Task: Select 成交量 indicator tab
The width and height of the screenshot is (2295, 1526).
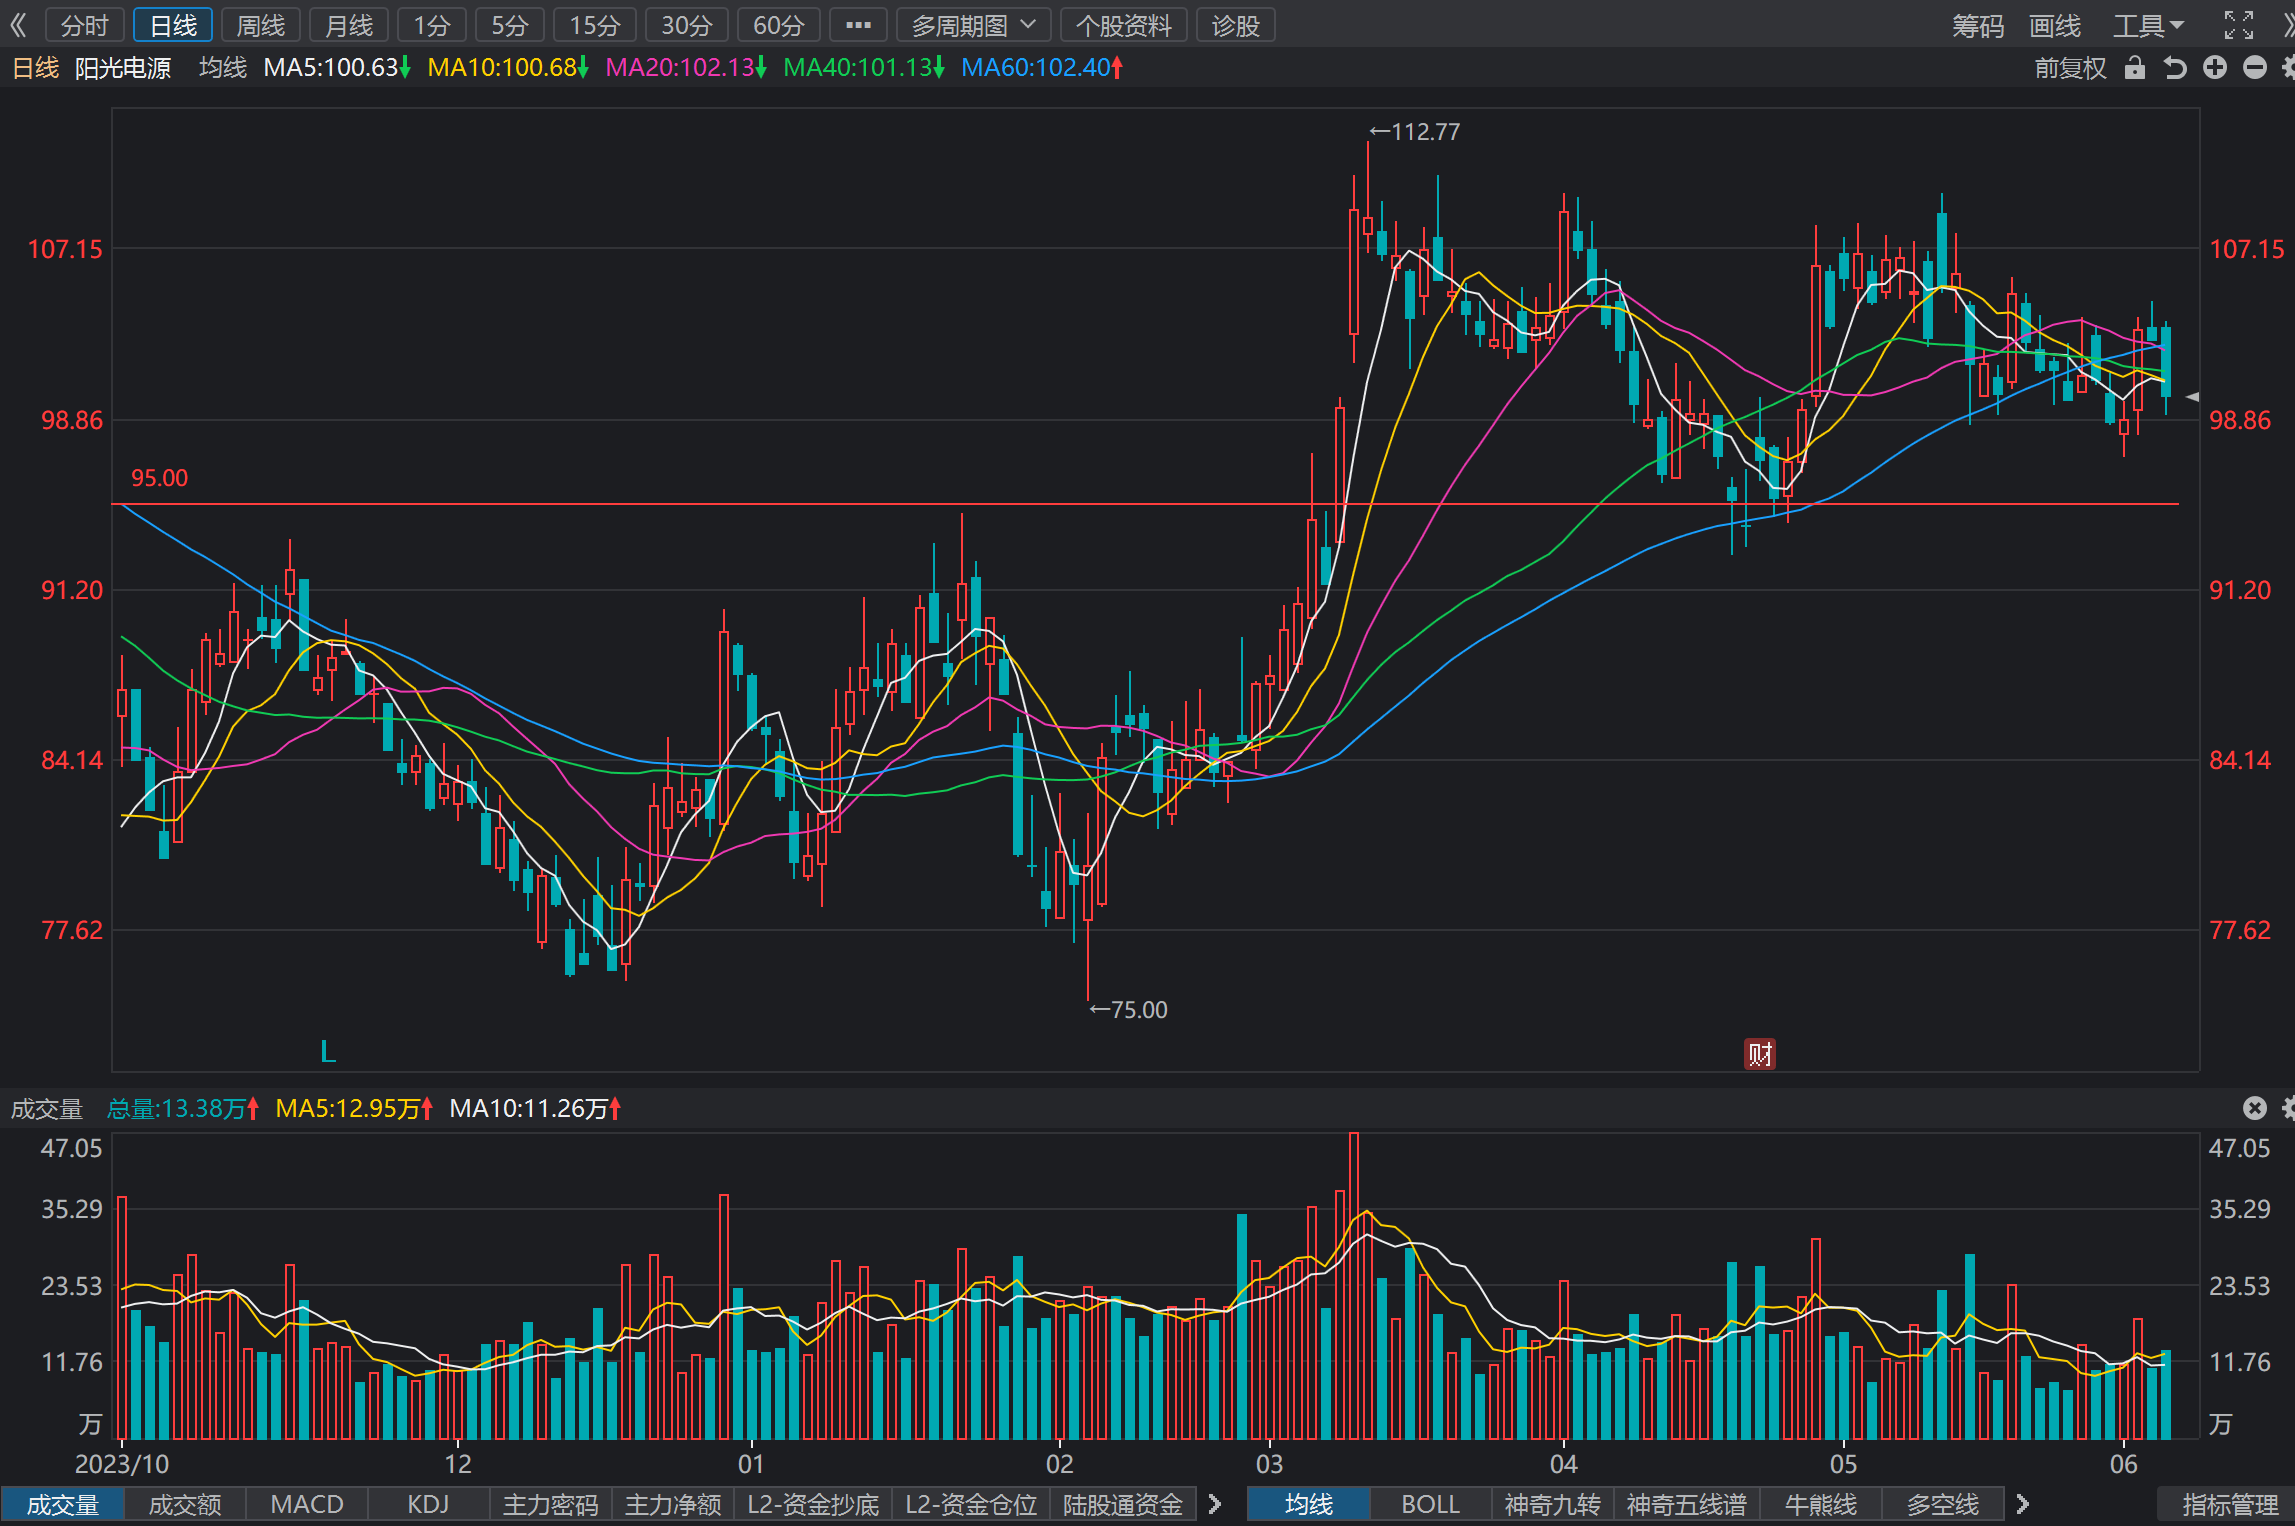Action: point(62,1505)
